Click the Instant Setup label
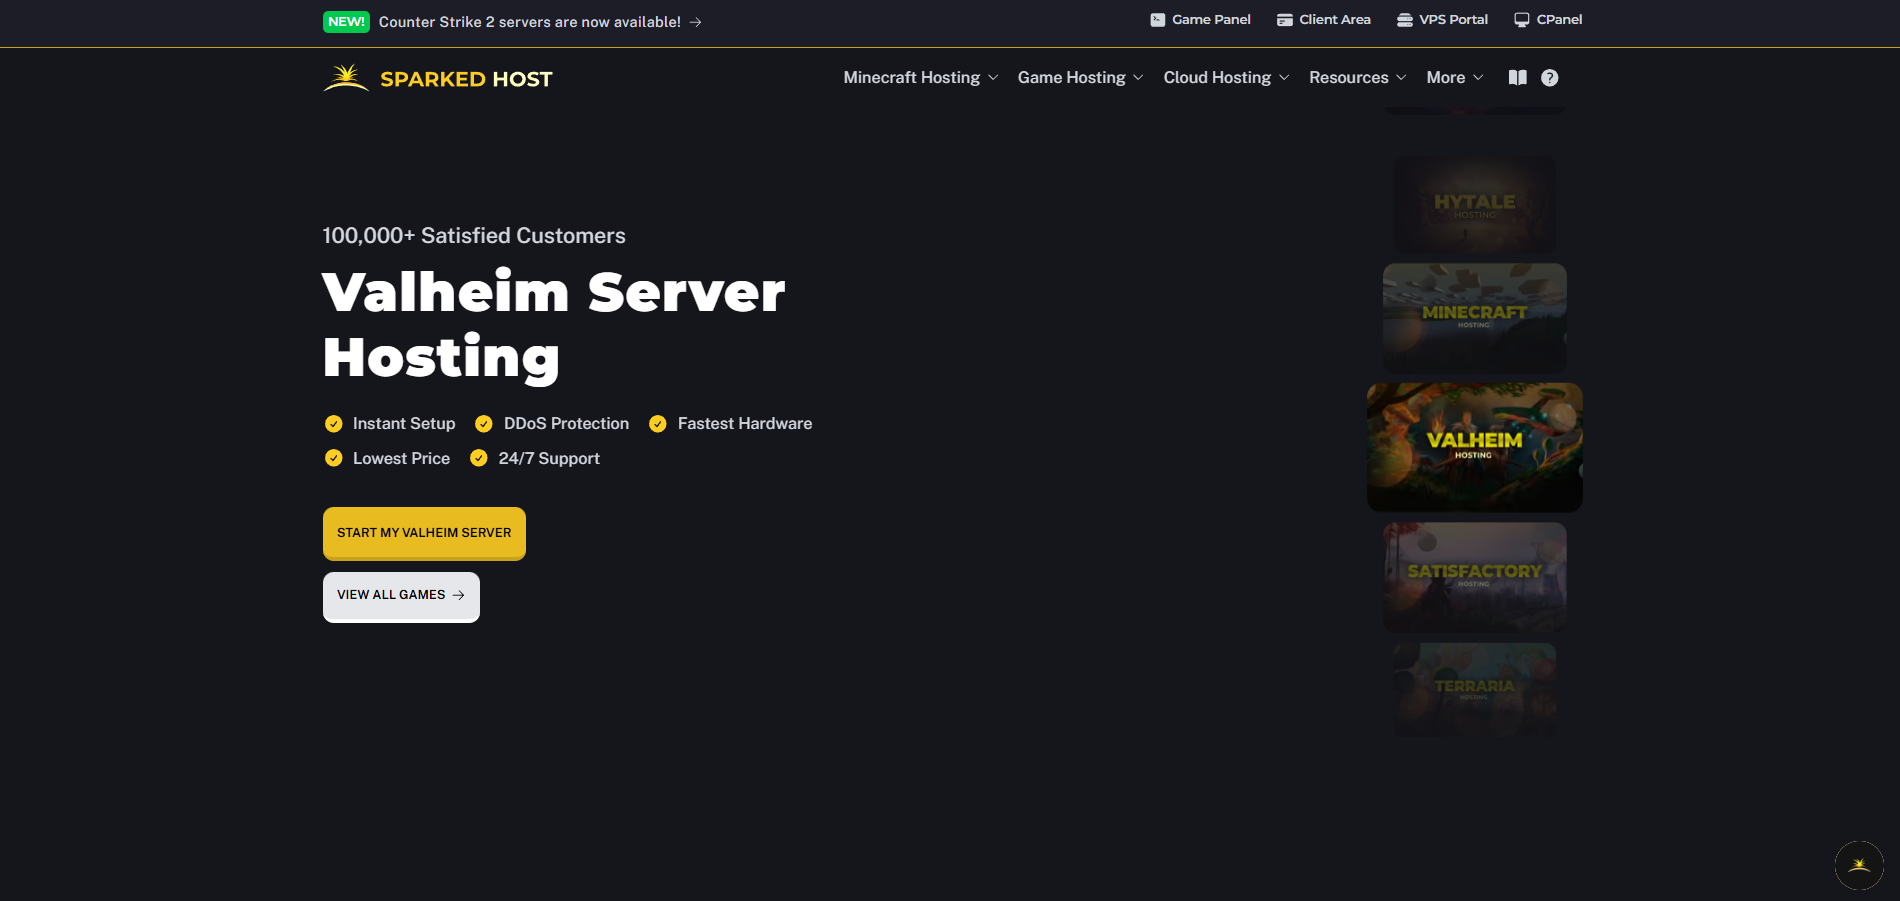The width and height of the screenshot is (1900, 901). pos(404,424)
